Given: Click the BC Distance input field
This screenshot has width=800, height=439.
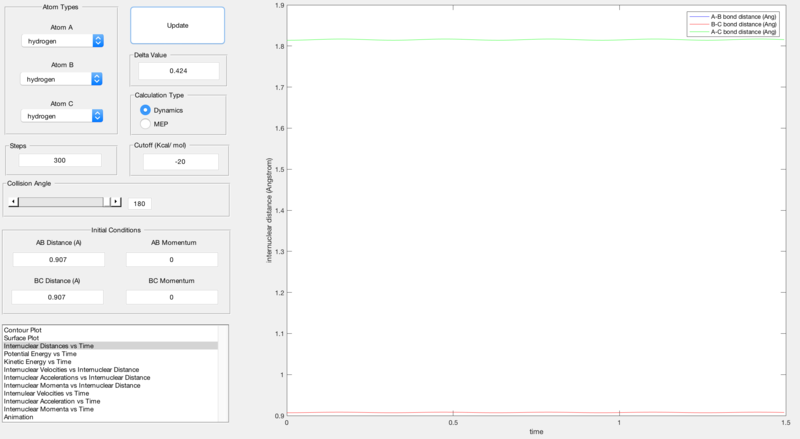Looking at the screenshot, I should [57, 297].
